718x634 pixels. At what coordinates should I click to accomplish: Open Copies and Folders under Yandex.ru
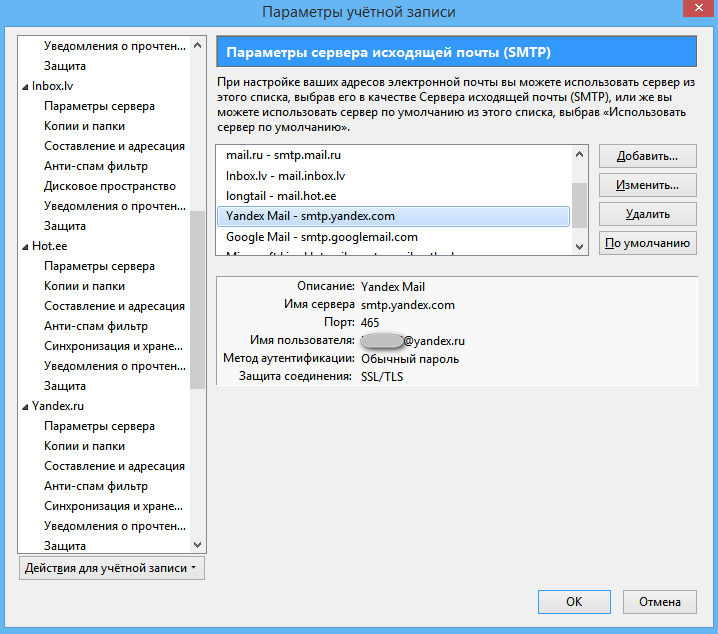tap(84, 446)
